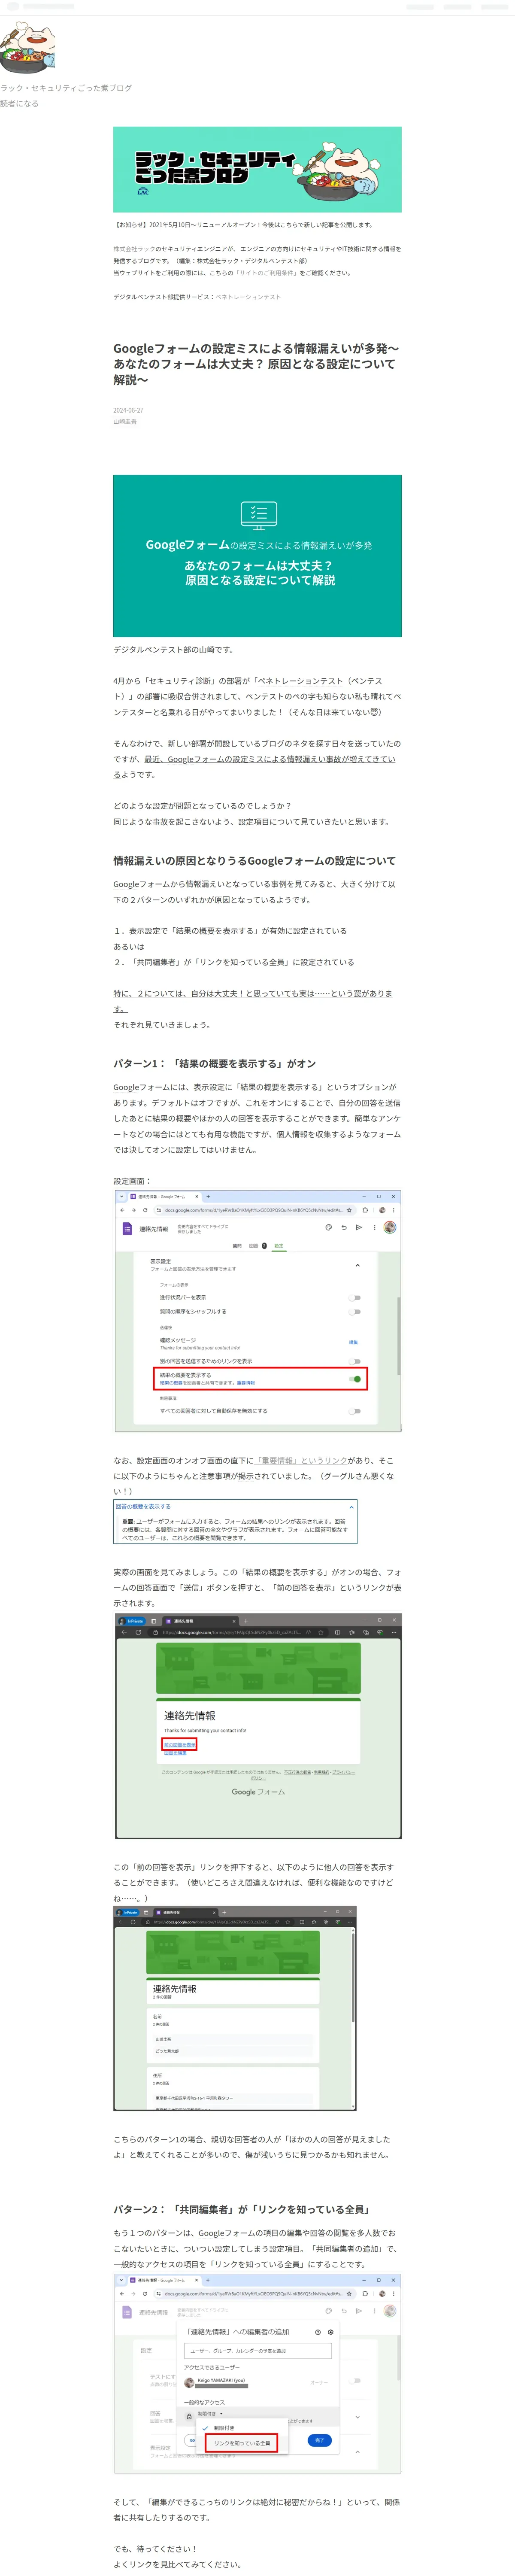515x2576 pixels.
Task: Click Keigo YAMAZAKI (you) user row
Action: pyautogui.click(x=257, y=2382)
